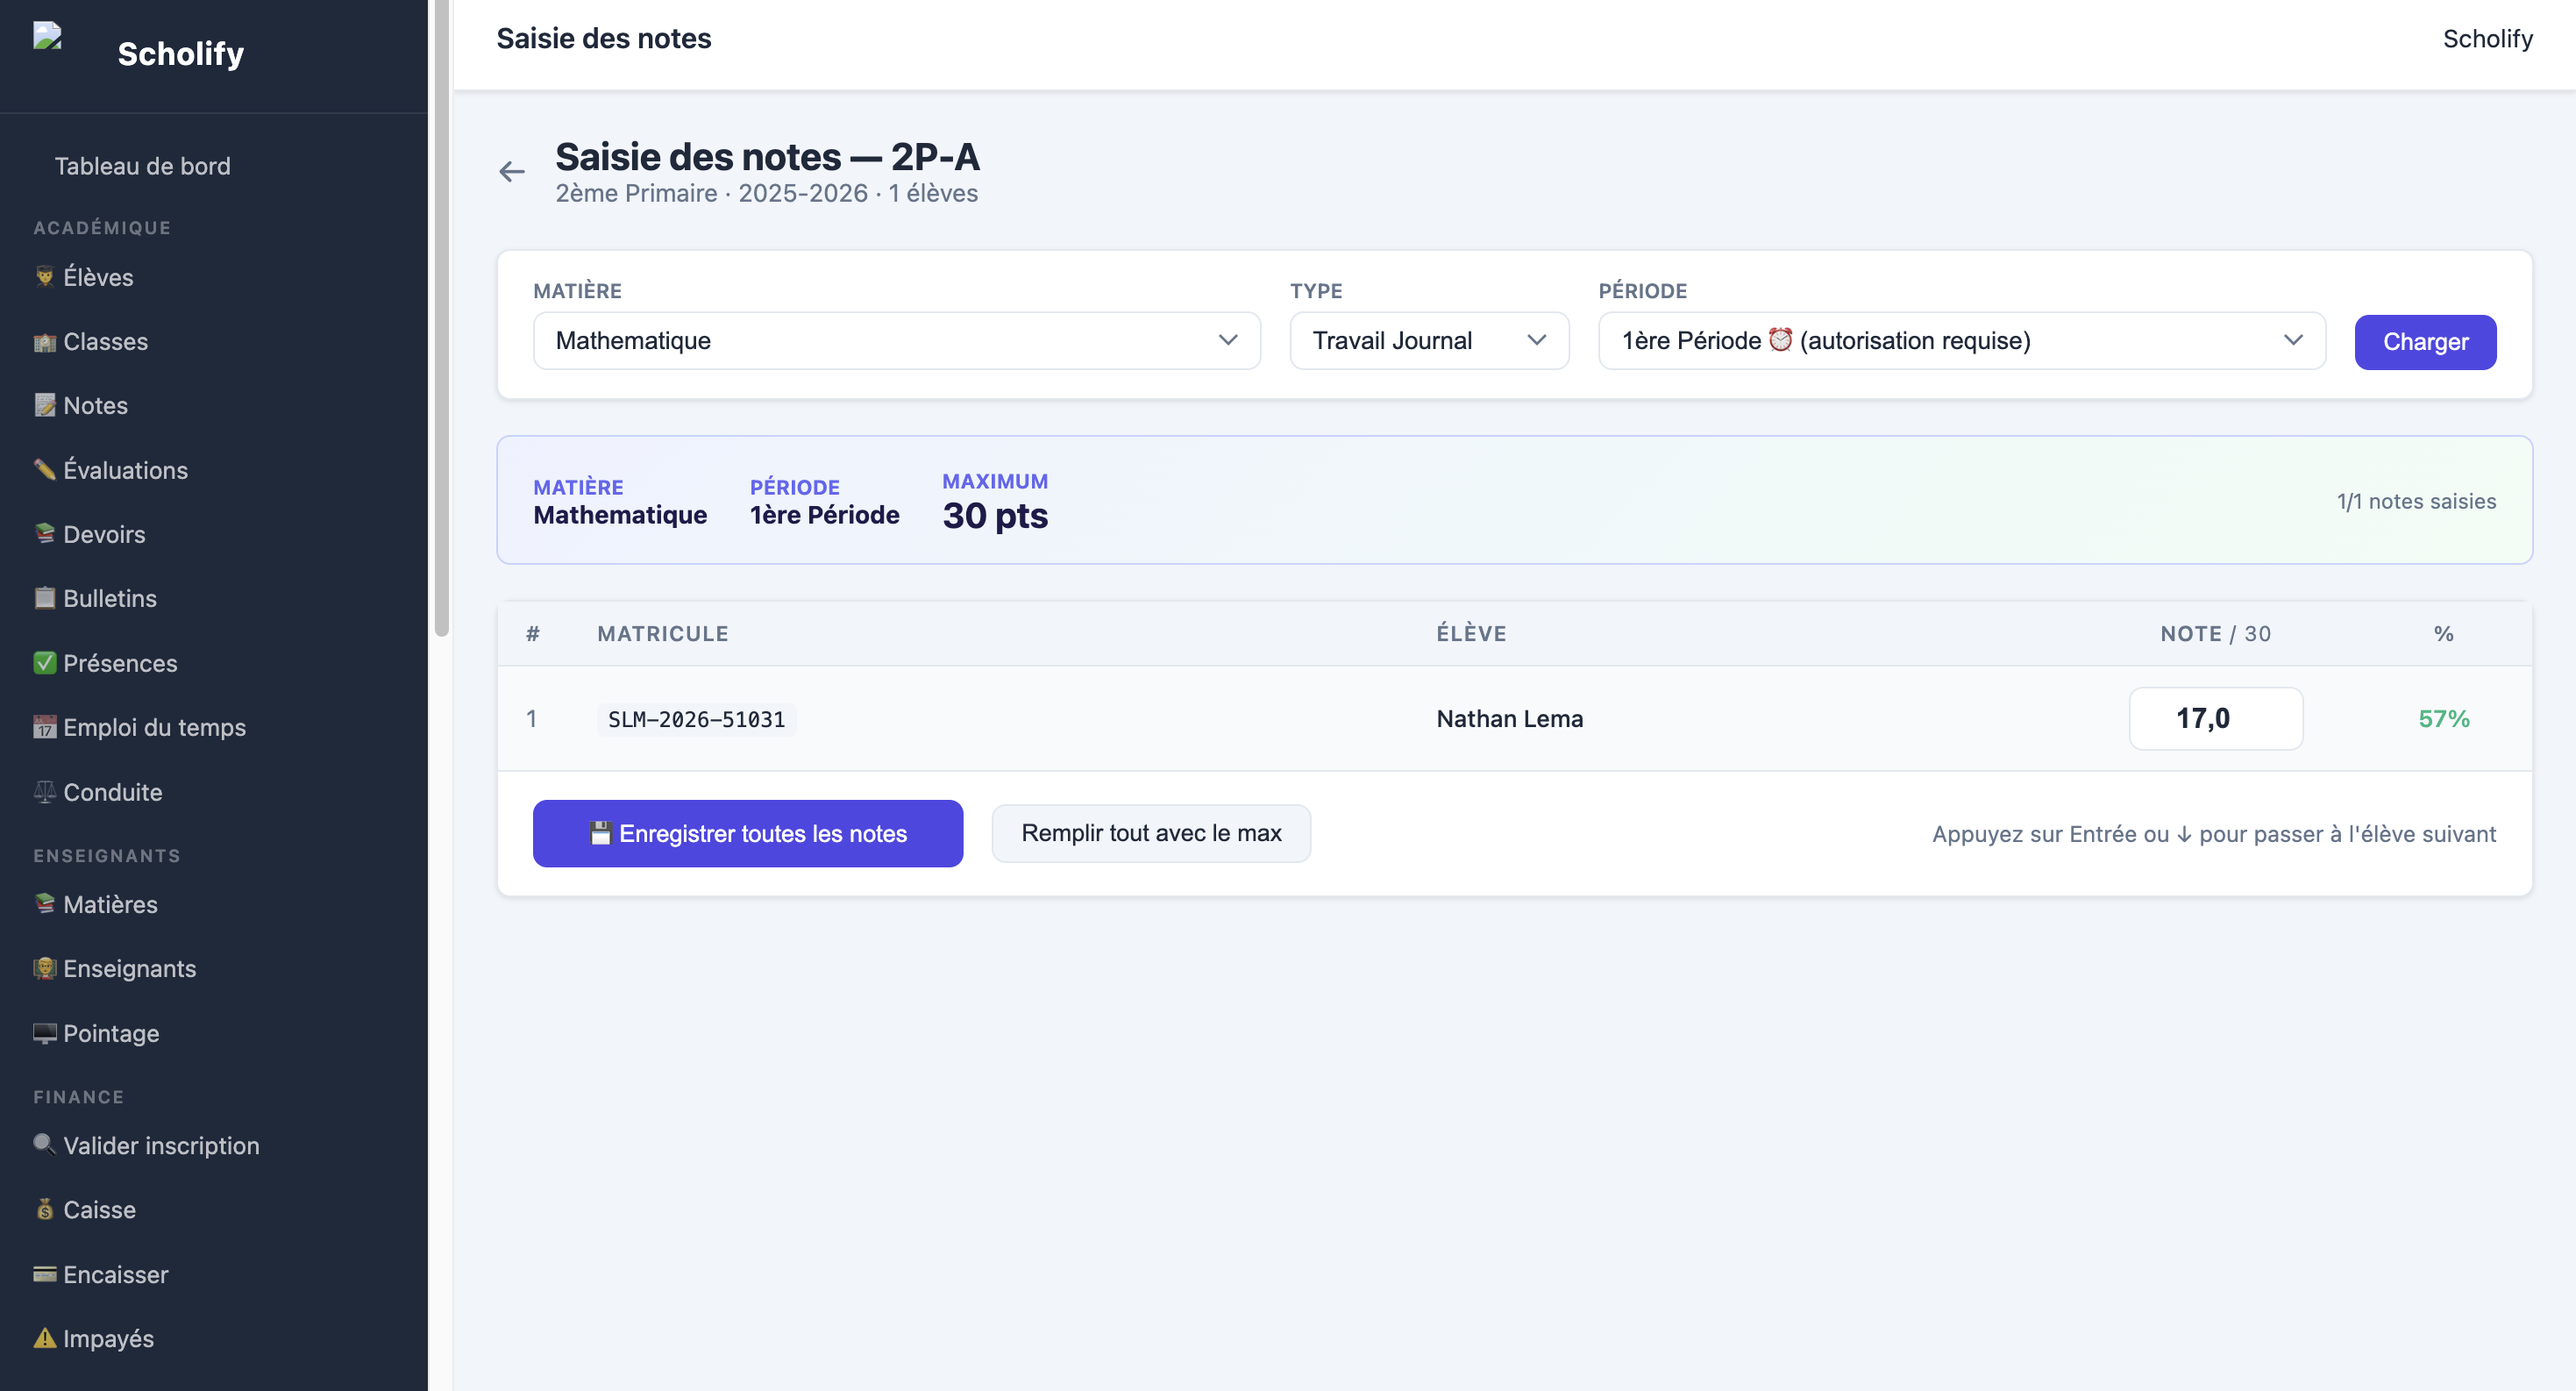This screenshot has height=1391, width=2576.
Task: Select Notes in the sidebar
Action: click(x=95, y=405)
